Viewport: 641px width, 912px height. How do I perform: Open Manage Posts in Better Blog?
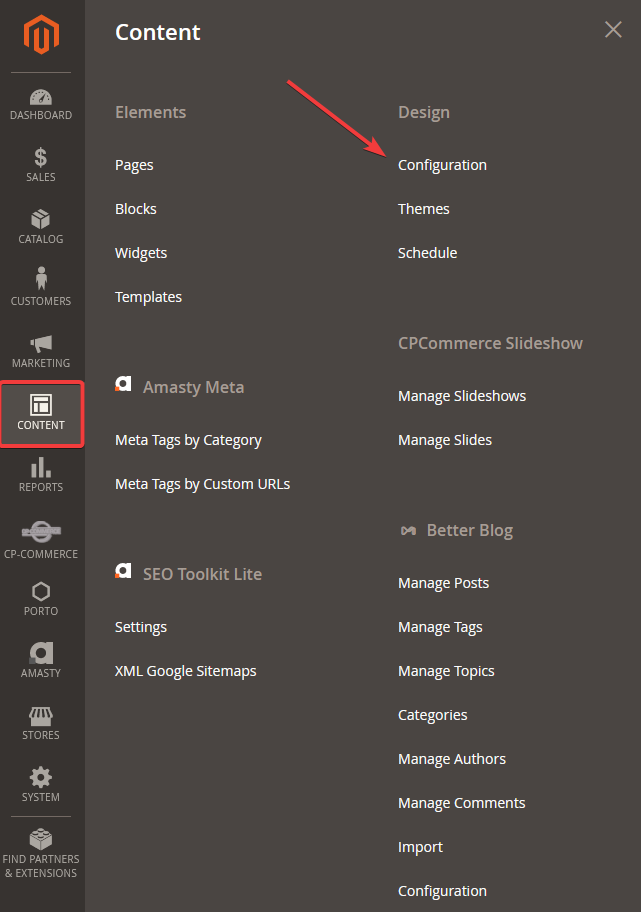443,582
